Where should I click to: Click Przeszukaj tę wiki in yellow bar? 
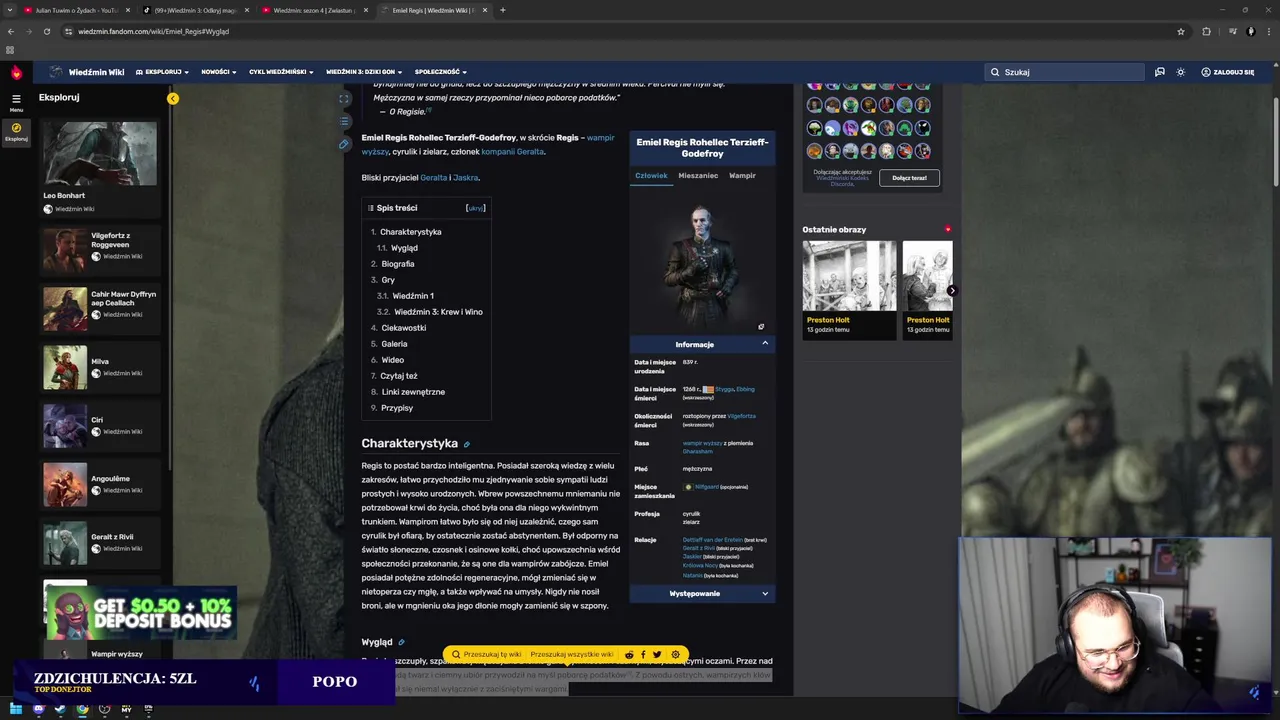coord(487,654)
